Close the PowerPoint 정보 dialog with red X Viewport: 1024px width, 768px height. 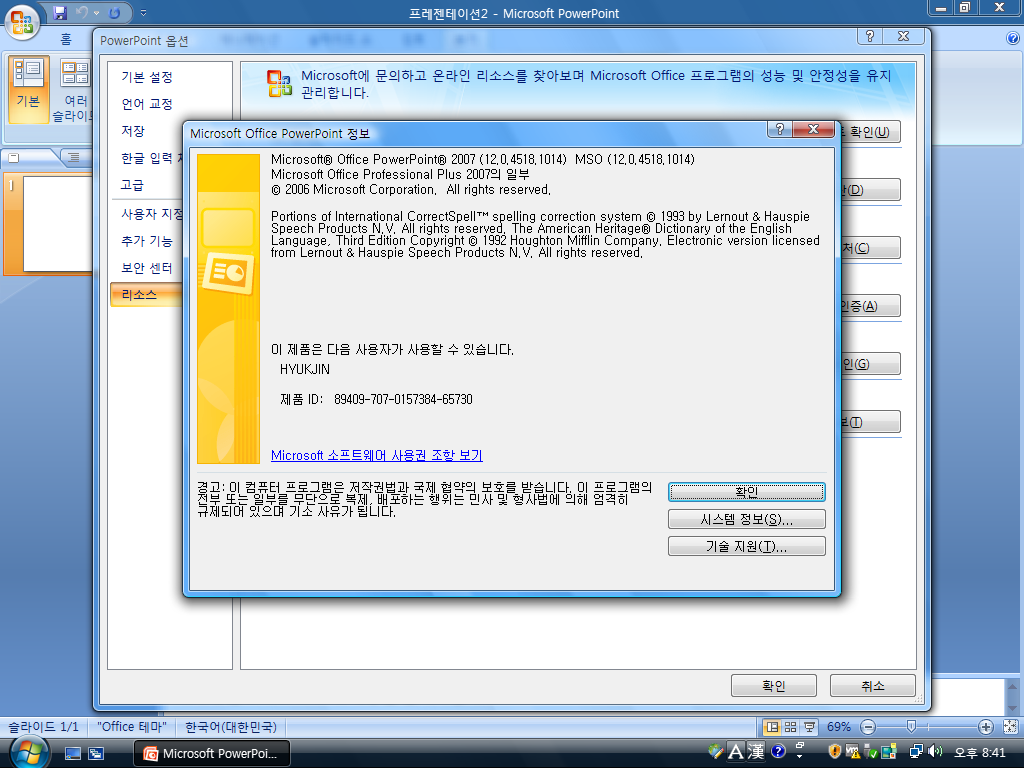(x=814, y=129)
